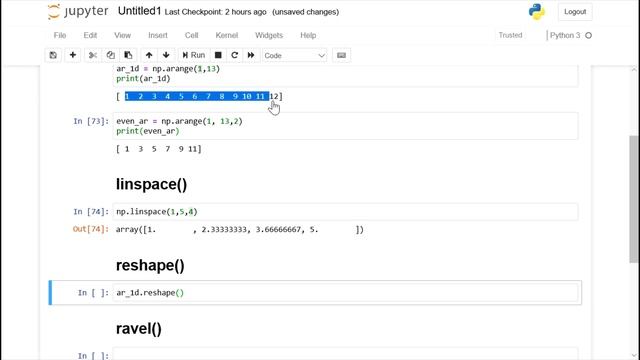640x360 pixels.
Task: Open the command palette keyboard icon
Action: pyautogui.click(x=342, y=55)
